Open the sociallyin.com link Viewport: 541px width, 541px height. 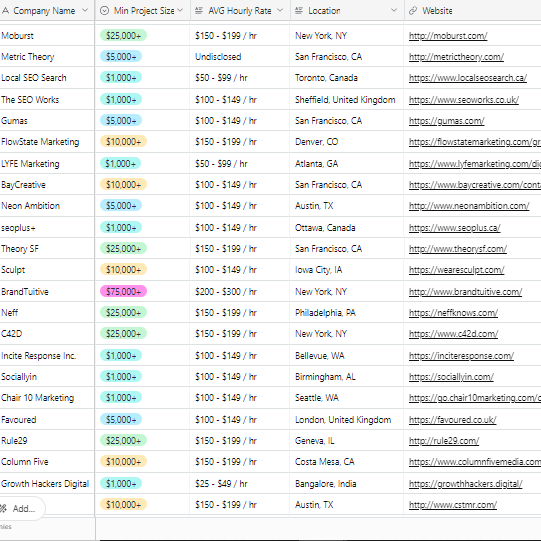coord(451,377)
